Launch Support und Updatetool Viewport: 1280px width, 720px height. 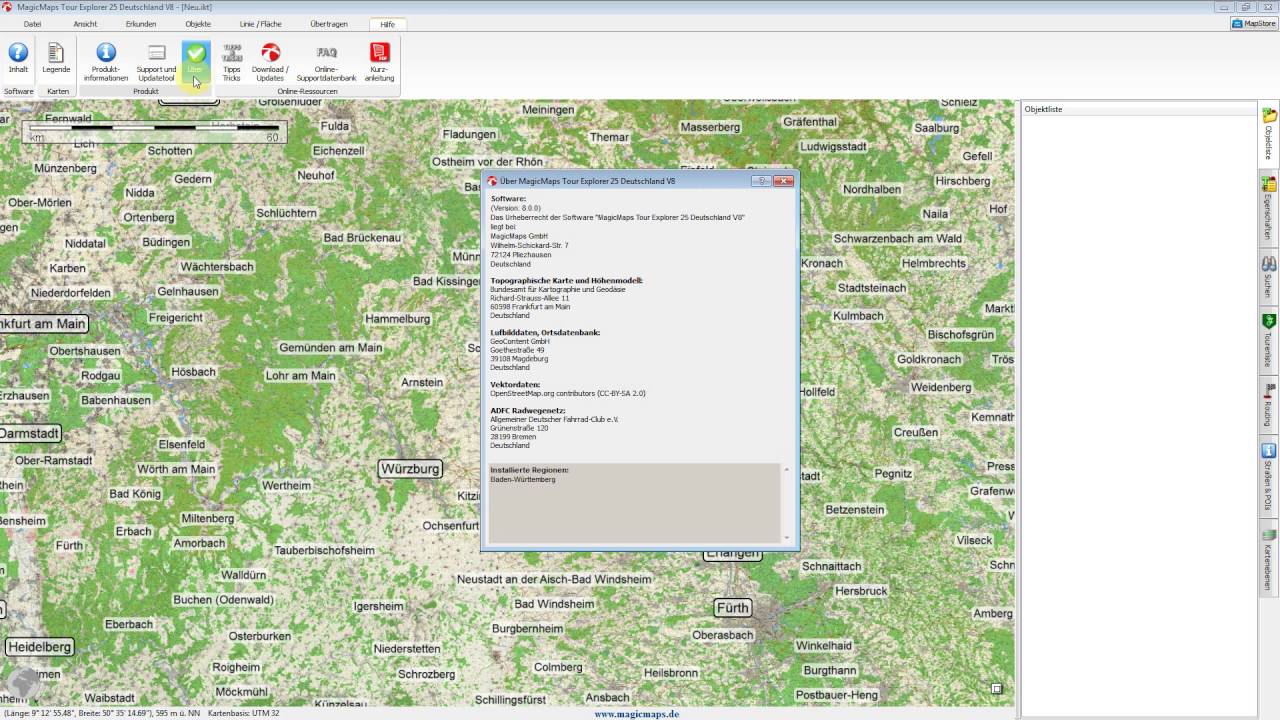[x=156, y=62]
